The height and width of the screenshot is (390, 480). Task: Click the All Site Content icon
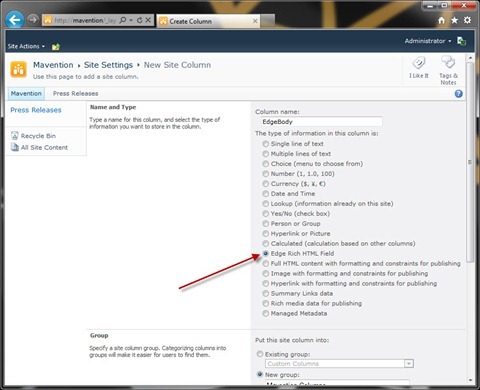15,147
